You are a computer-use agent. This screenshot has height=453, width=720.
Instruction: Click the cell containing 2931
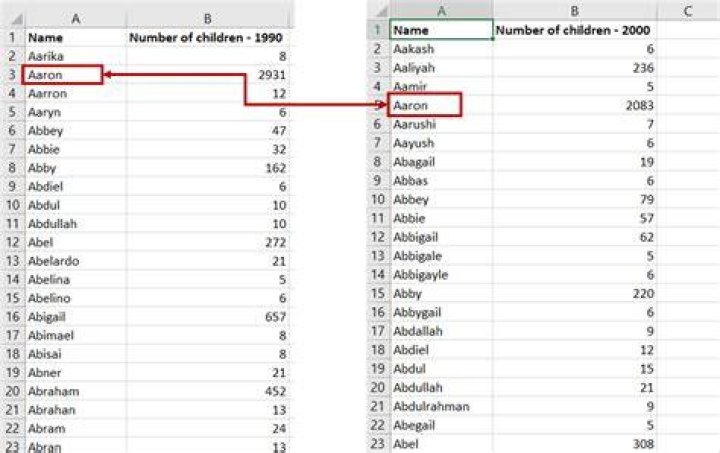[207, 74]
